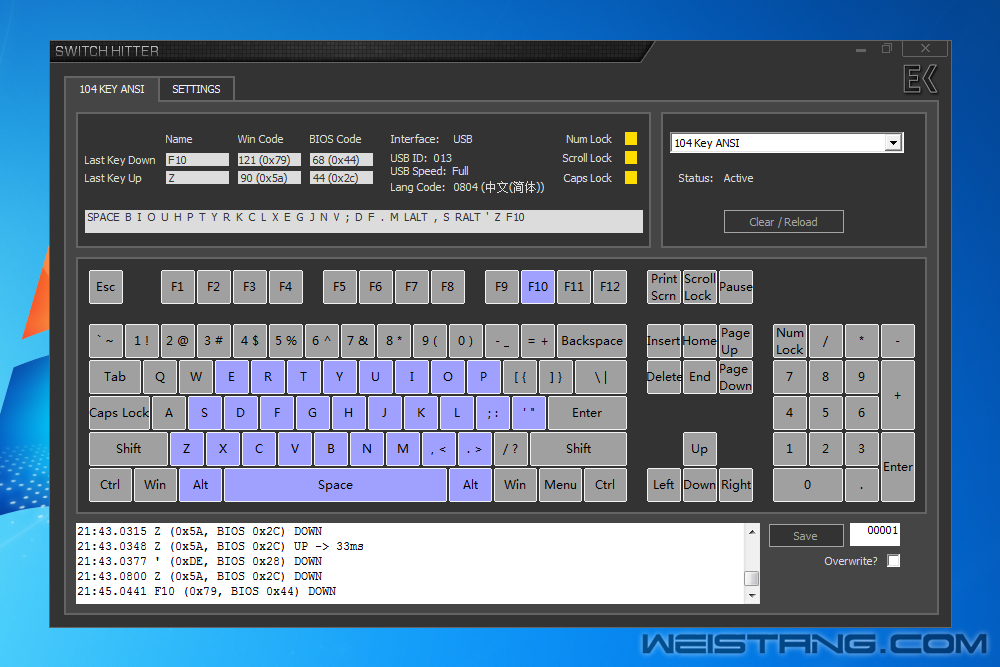Click the Caps Lock yellow indicator
This screenshot has width=1000, height=667.
tap(631, 178)
